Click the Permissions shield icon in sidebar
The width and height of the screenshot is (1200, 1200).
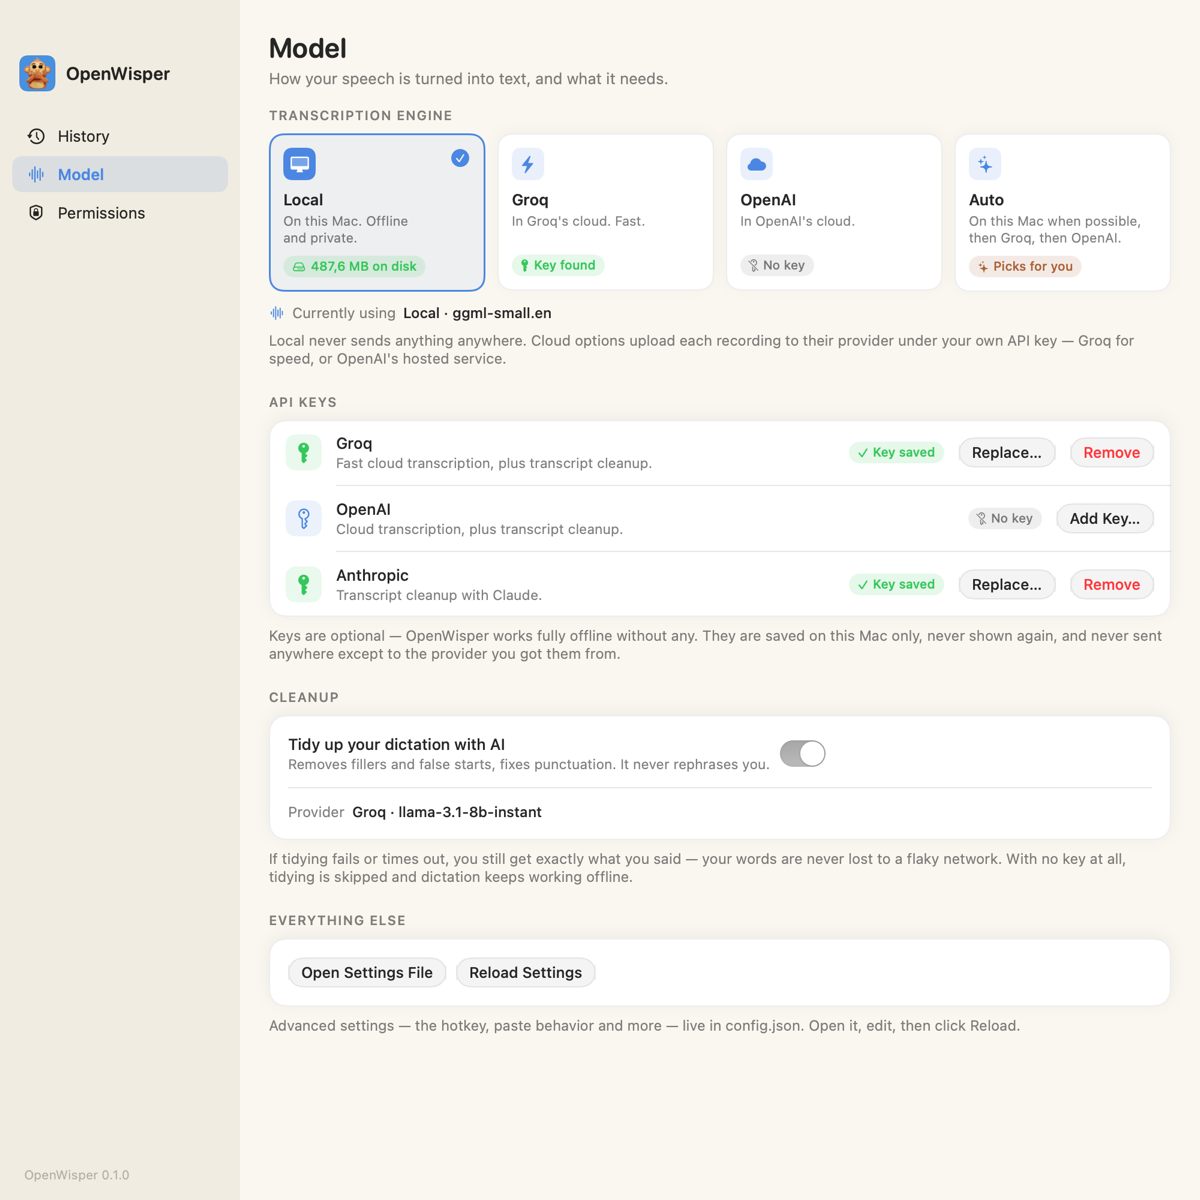click(x=36, y=213)
